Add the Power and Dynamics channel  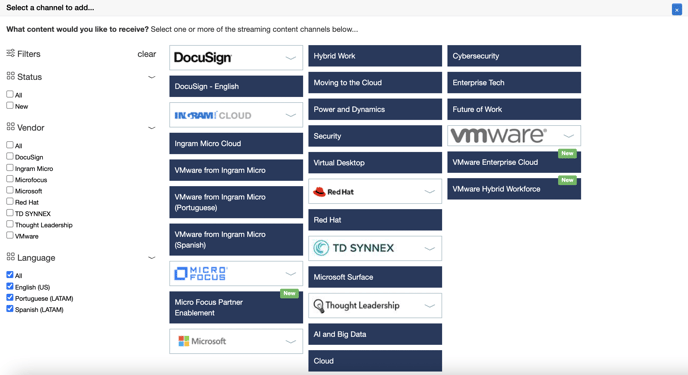click(x=375, y=109)
